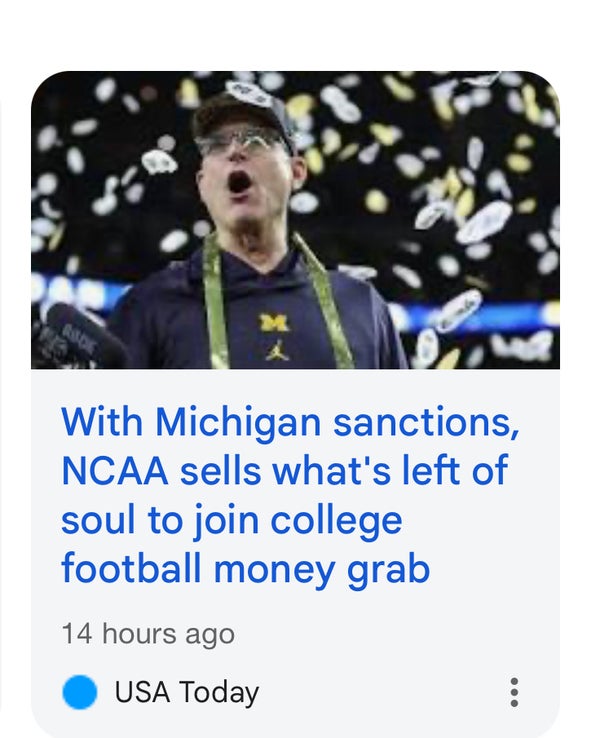This screenshot has height=738, width=600.
Task: Click the "With Michigan sanctions," headline line
Action: click(290, 422)
